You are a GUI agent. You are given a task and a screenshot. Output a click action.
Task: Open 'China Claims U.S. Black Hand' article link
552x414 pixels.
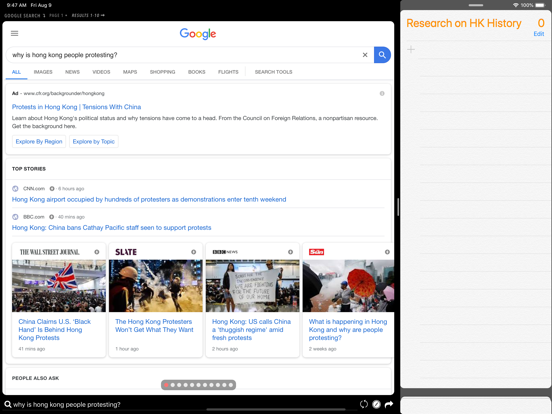(x=55, y=330)
